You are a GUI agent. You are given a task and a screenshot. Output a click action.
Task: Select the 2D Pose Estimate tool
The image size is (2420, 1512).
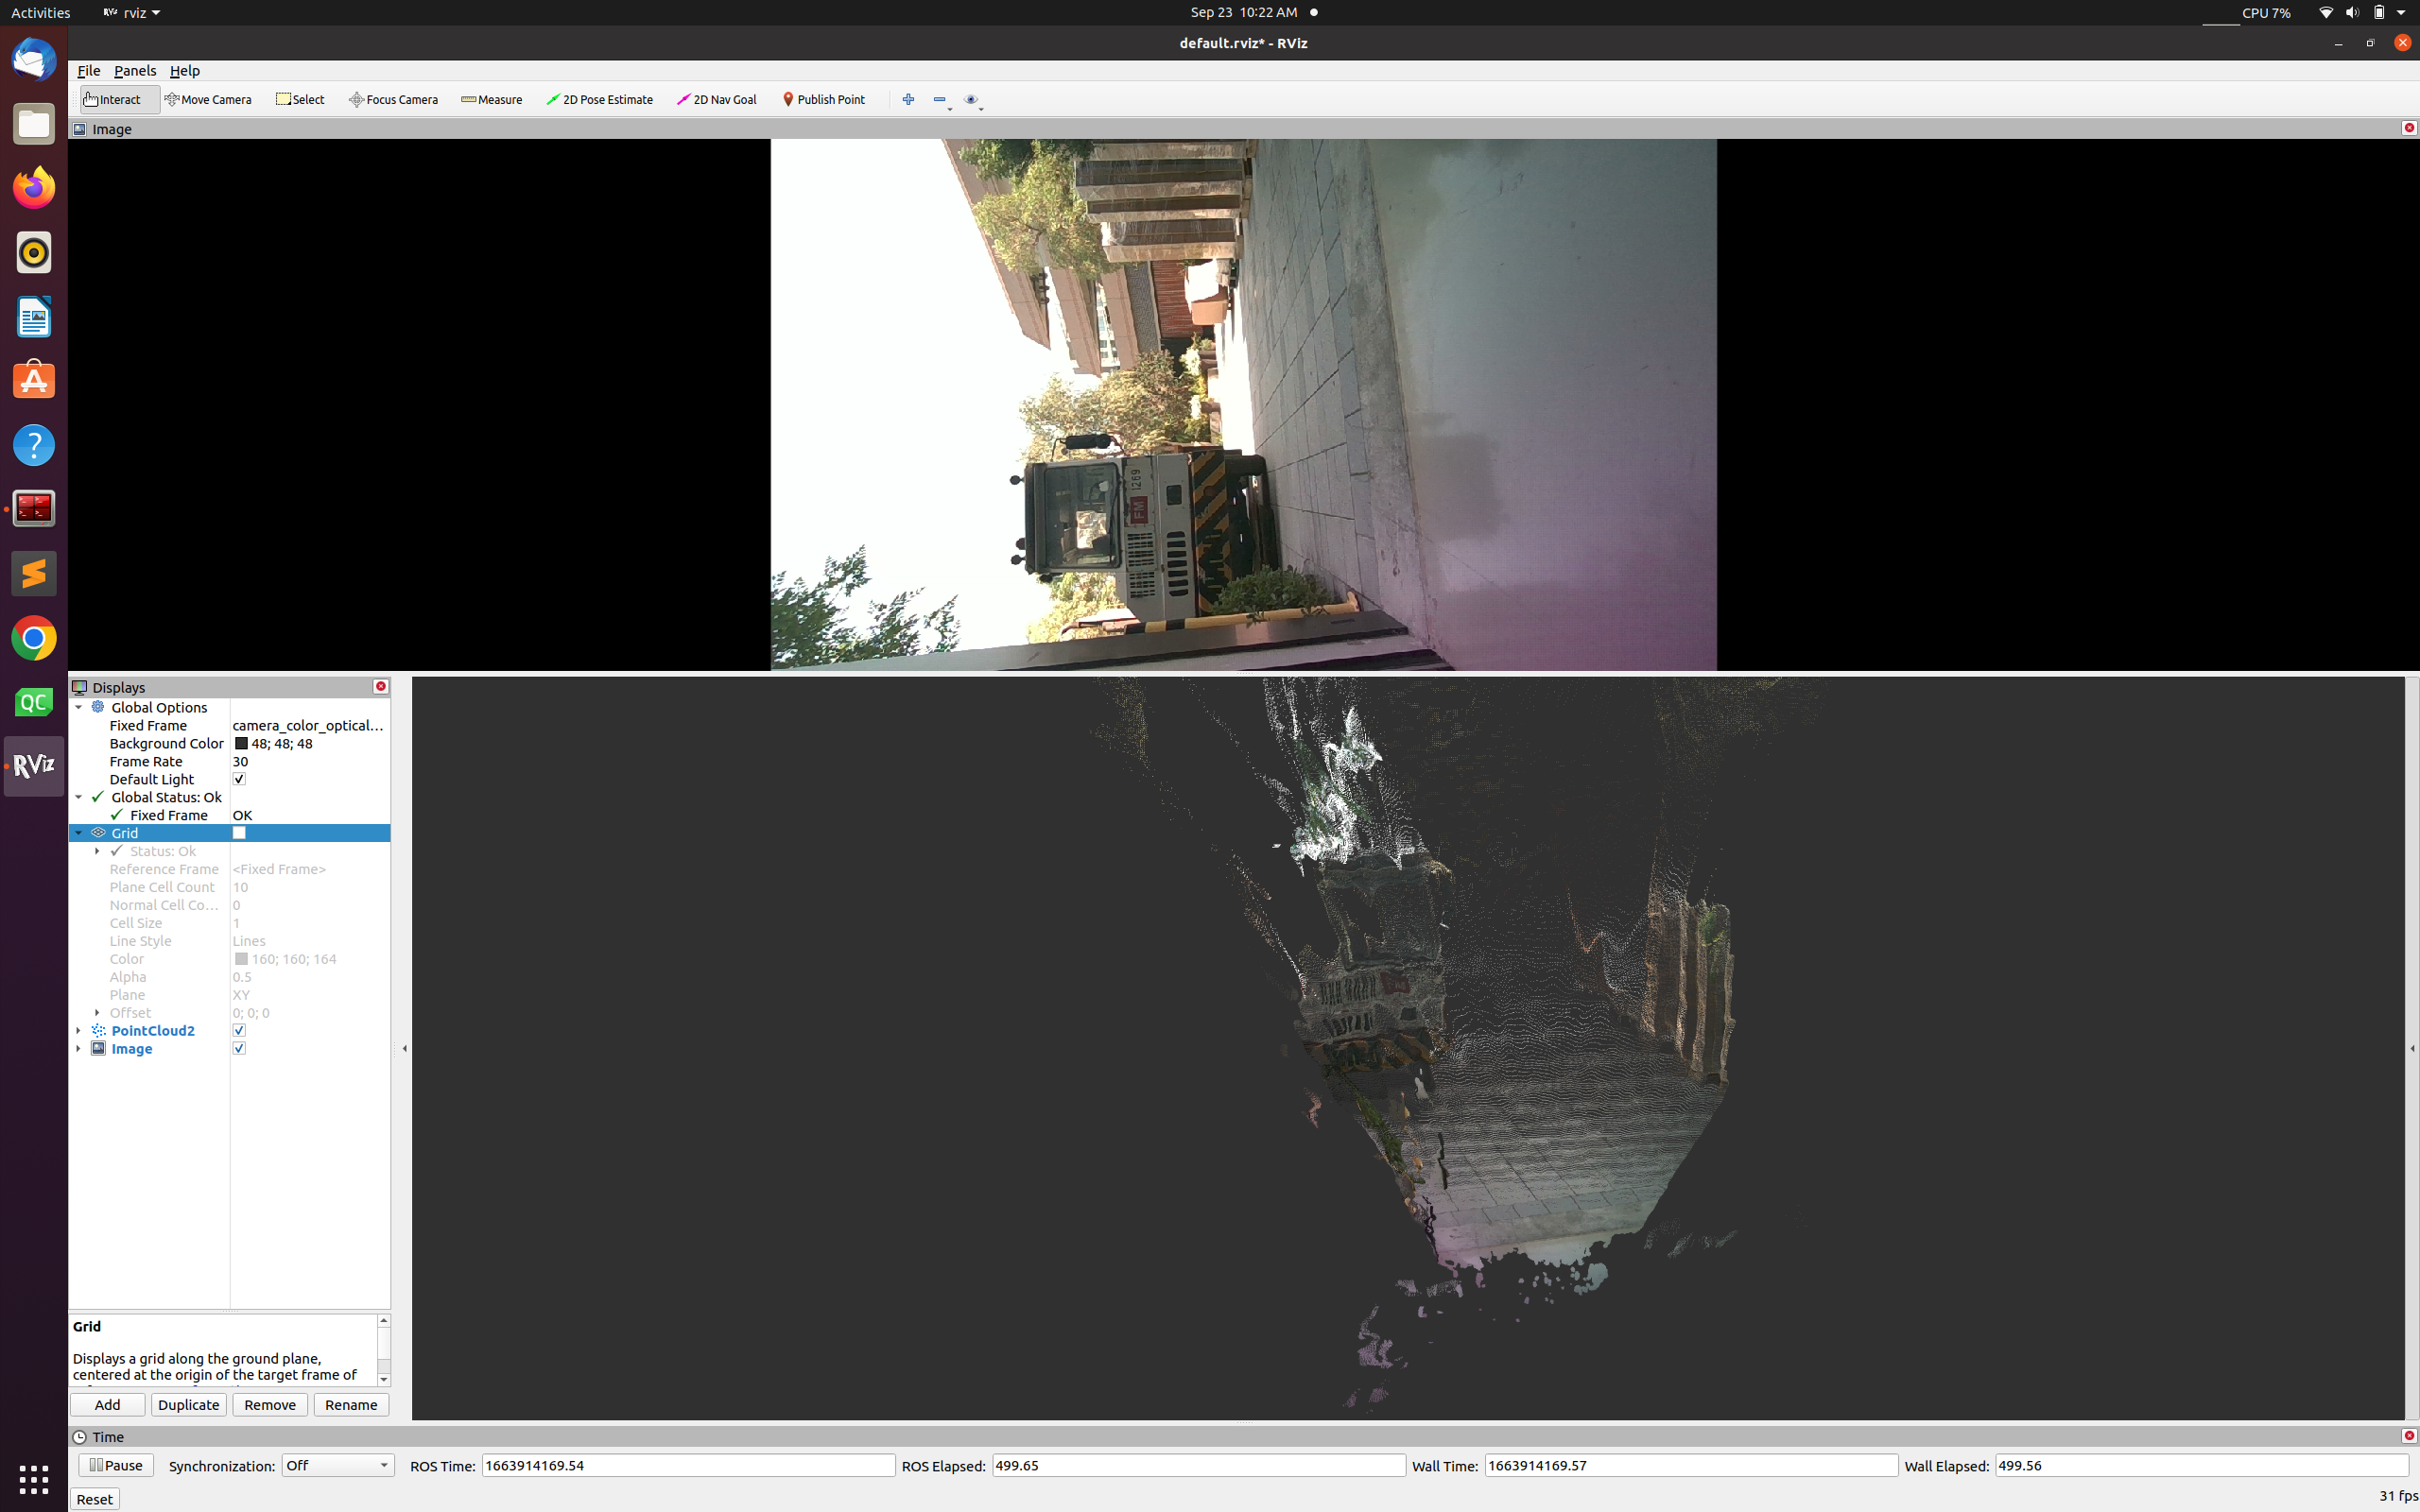[x=599, y=99]
